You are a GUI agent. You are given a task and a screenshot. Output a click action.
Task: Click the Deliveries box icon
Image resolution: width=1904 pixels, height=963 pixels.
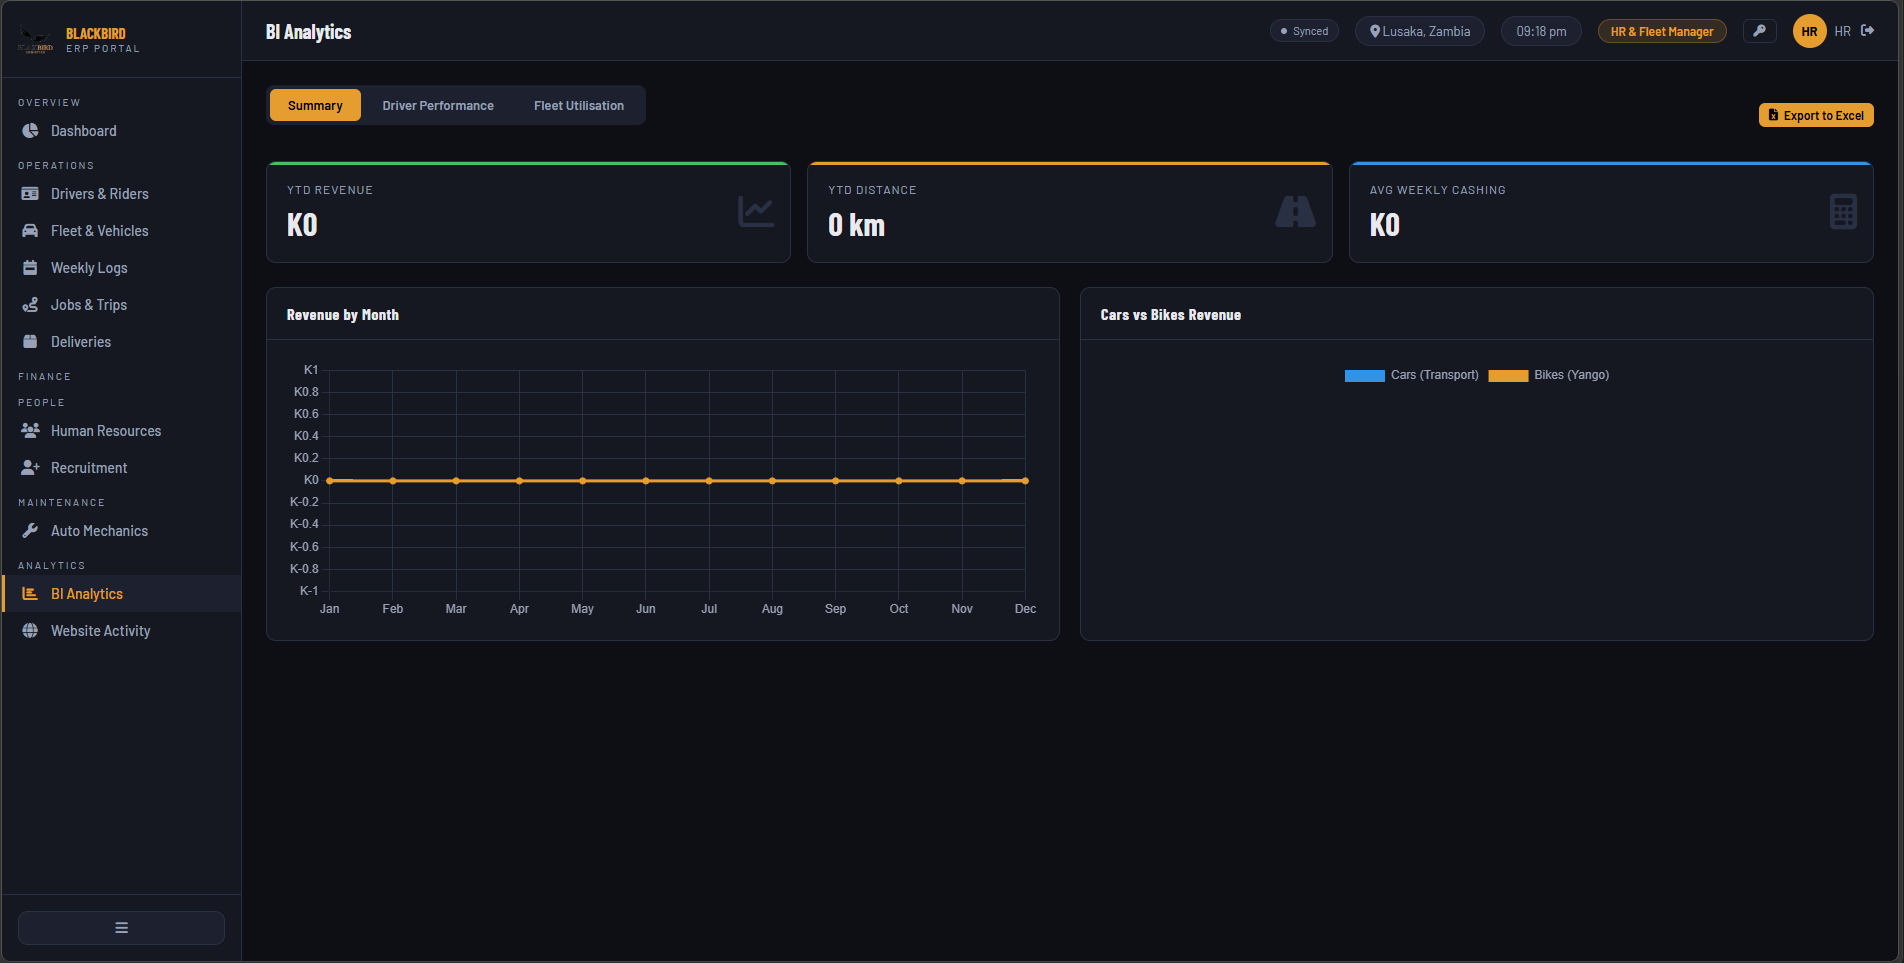31,341
